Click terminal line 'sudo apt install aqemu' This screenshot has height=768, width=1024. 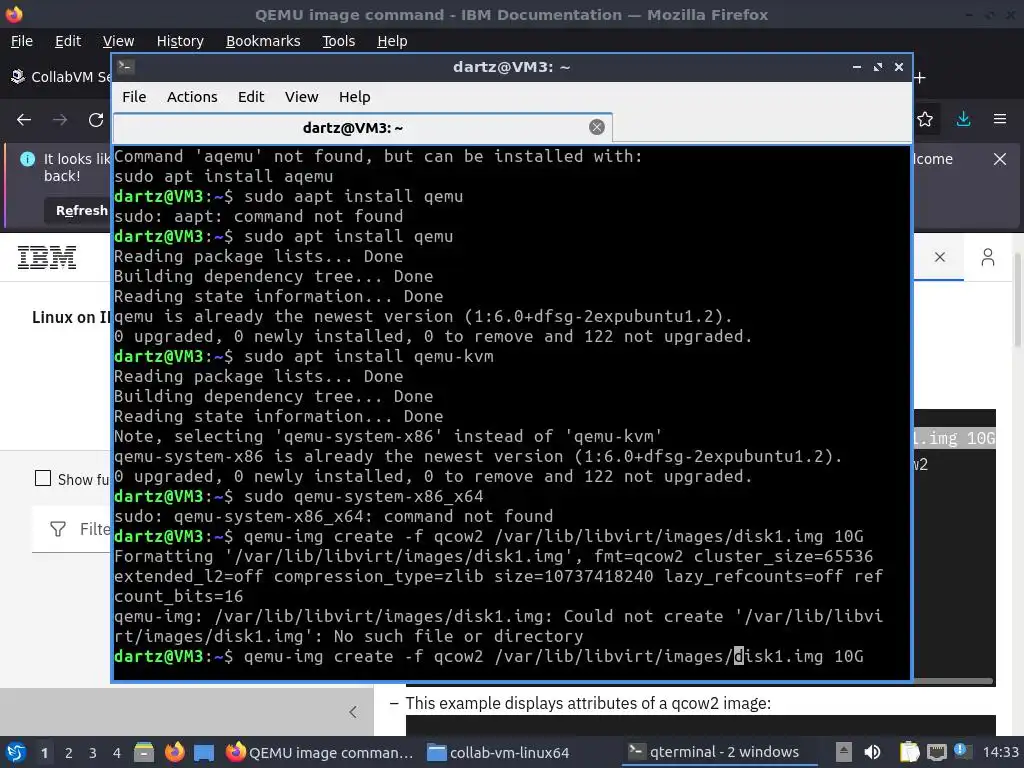(x=223, y=176)
